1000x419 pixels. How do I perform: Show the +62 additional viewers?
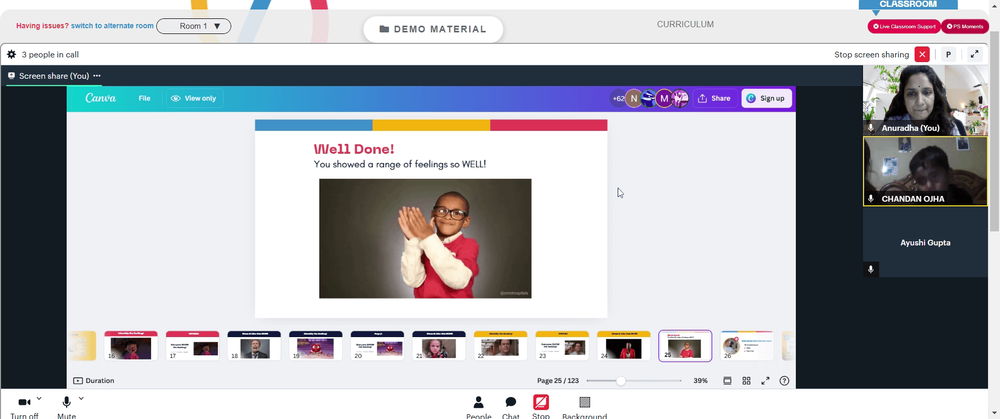pyautogui.click(x=617, y=98)
